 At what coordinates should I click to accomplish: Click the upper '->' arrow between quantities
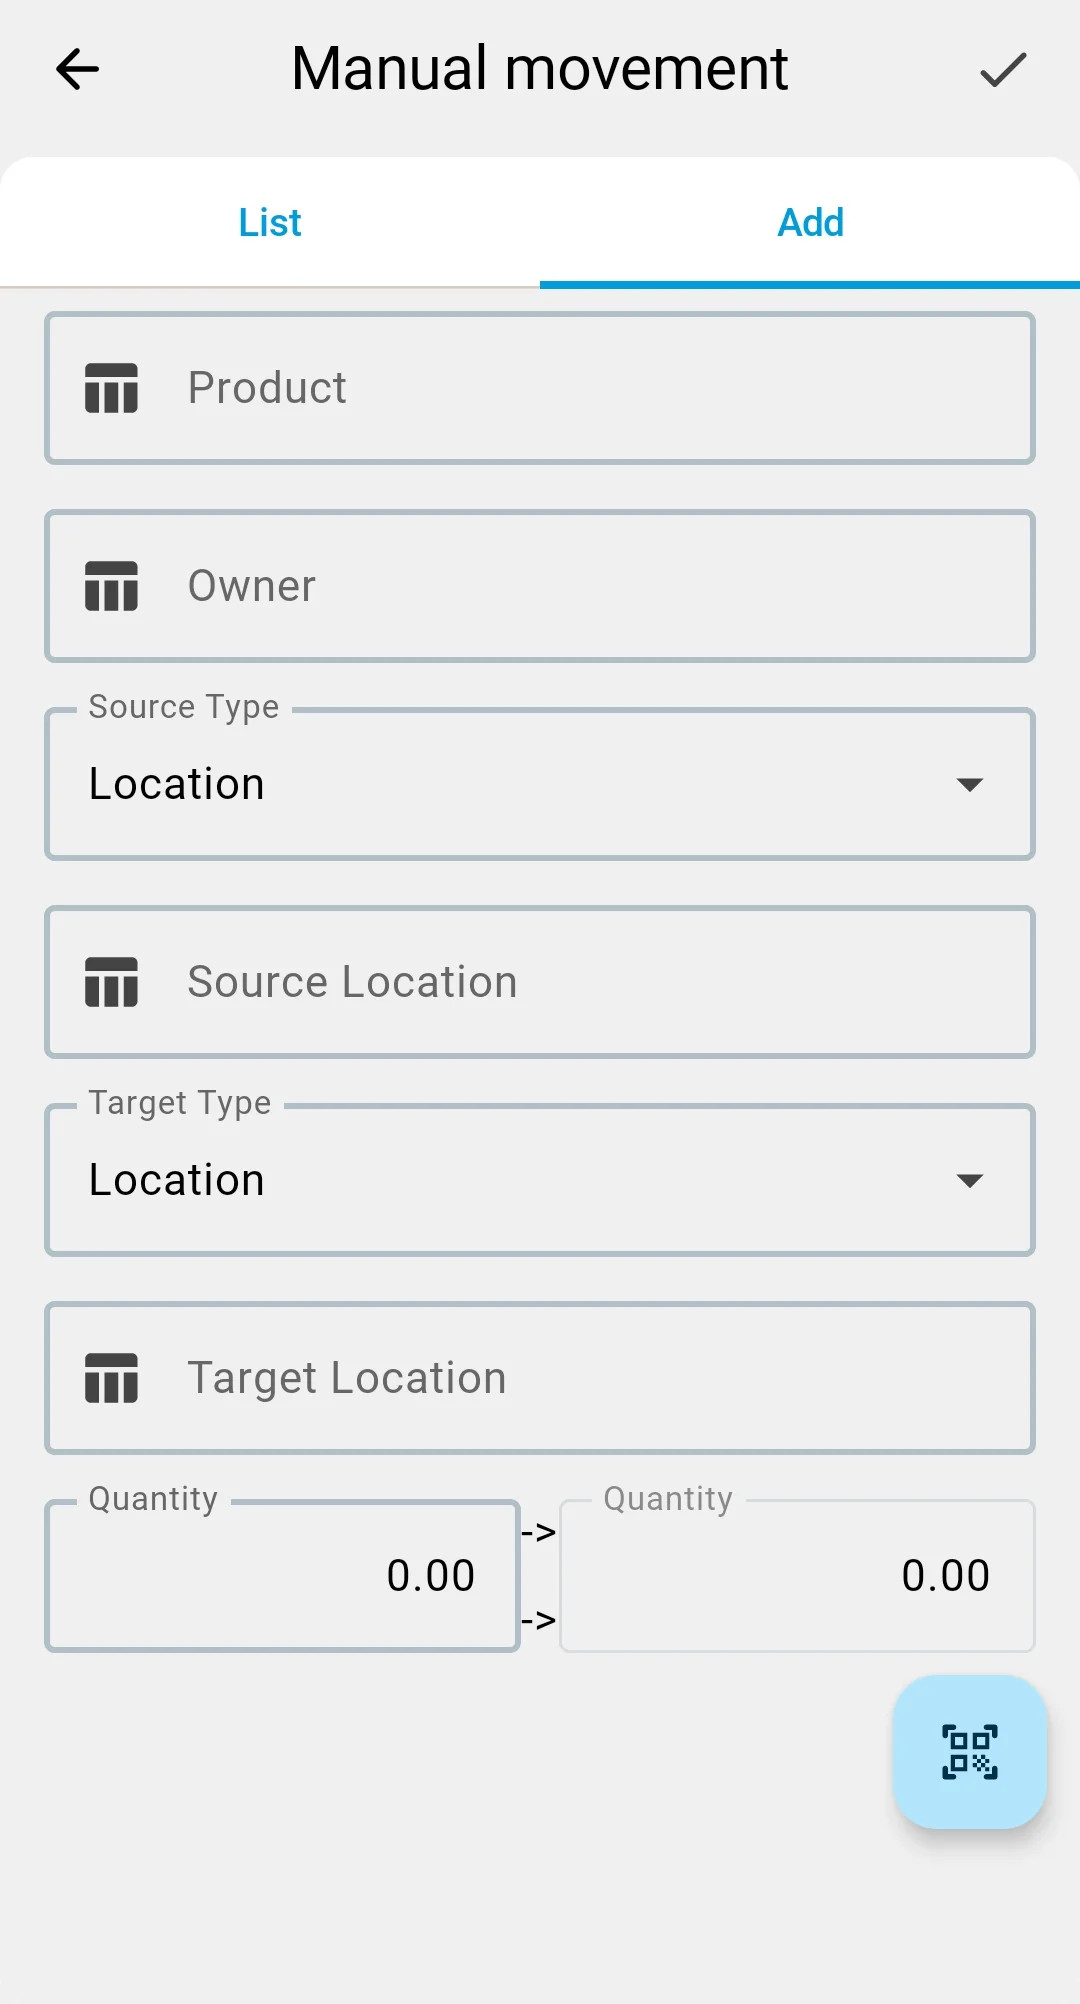tap(539, 1532)
